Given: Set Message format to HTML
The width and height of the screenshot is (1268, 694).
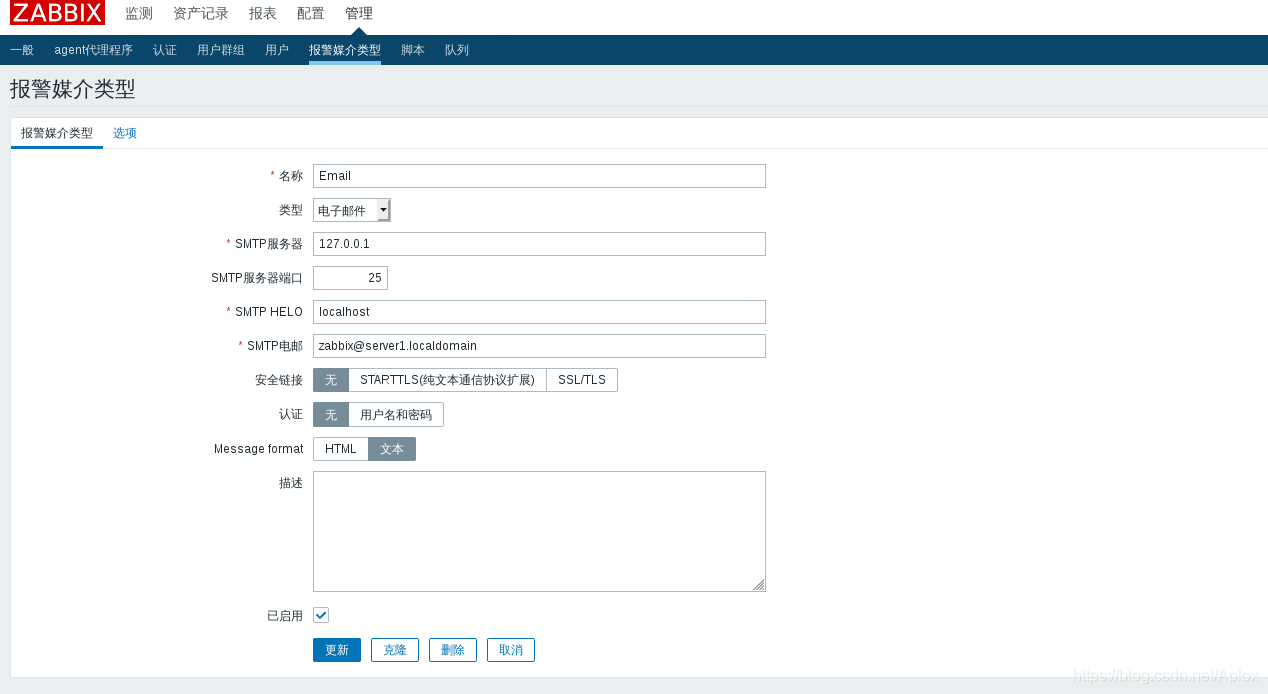Looking at the screenshot, I should tap(341, 449).
